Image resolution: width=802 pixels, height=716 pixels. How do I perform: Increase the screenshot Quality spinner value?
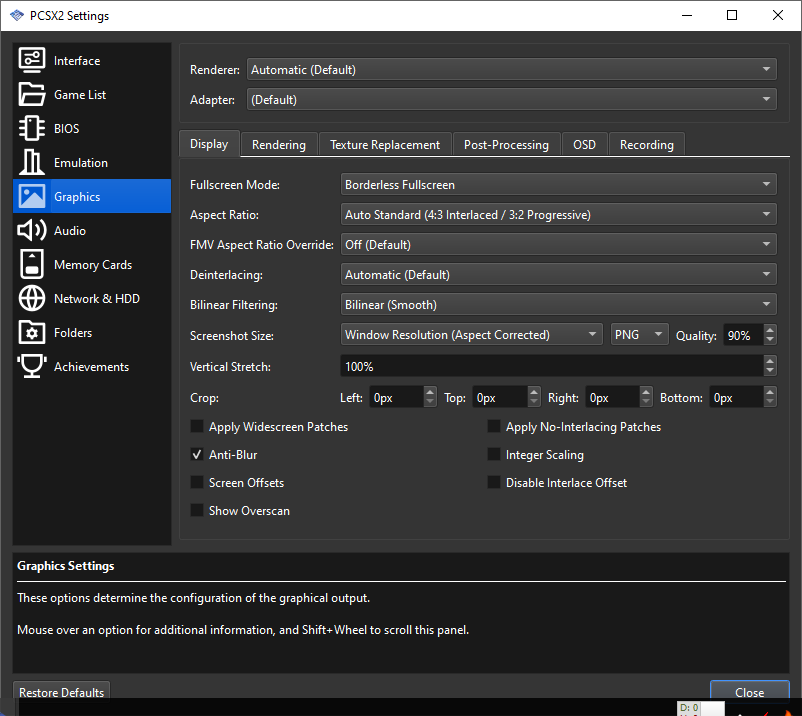pyautogui.click(x=769, y=330)
